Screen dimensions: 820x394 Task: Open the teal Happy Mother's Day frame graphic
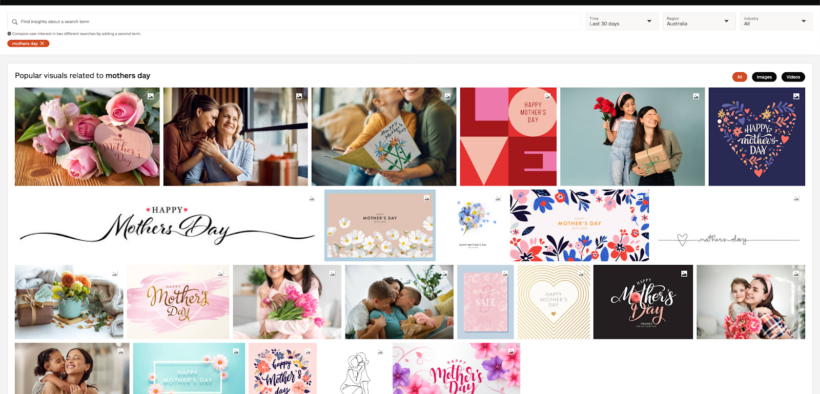pyautogui.click(x=189, y=368)
